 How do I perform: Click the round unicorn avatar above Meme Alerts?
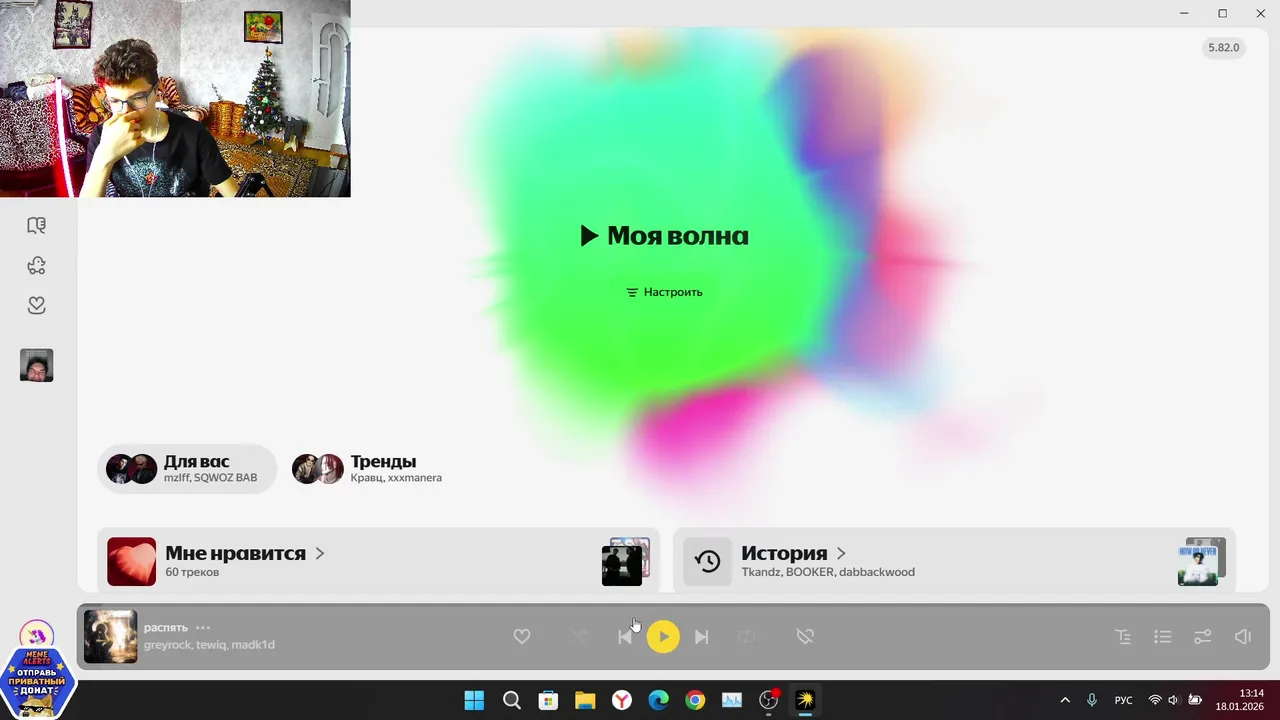pyautogui.click(x=37, y=635)
